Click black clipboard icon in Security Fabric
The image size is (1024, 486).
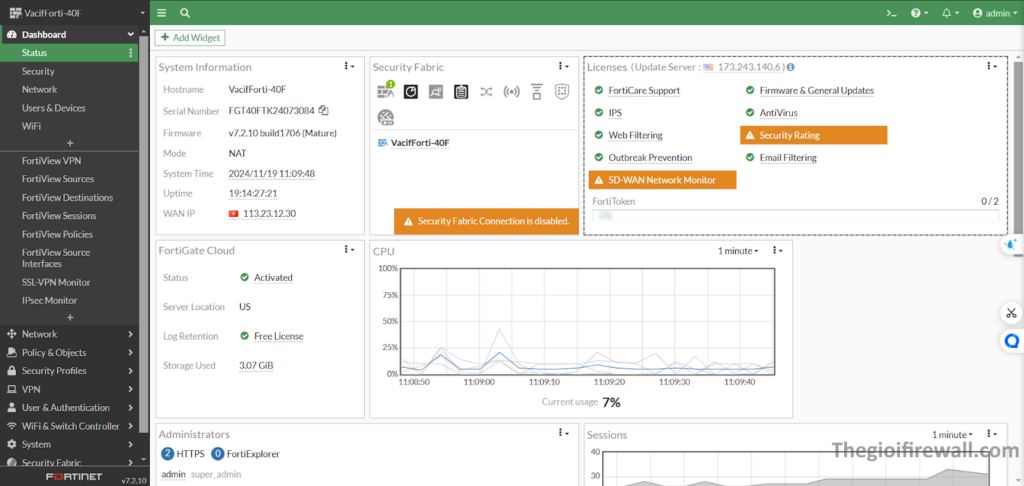point(461,91)
